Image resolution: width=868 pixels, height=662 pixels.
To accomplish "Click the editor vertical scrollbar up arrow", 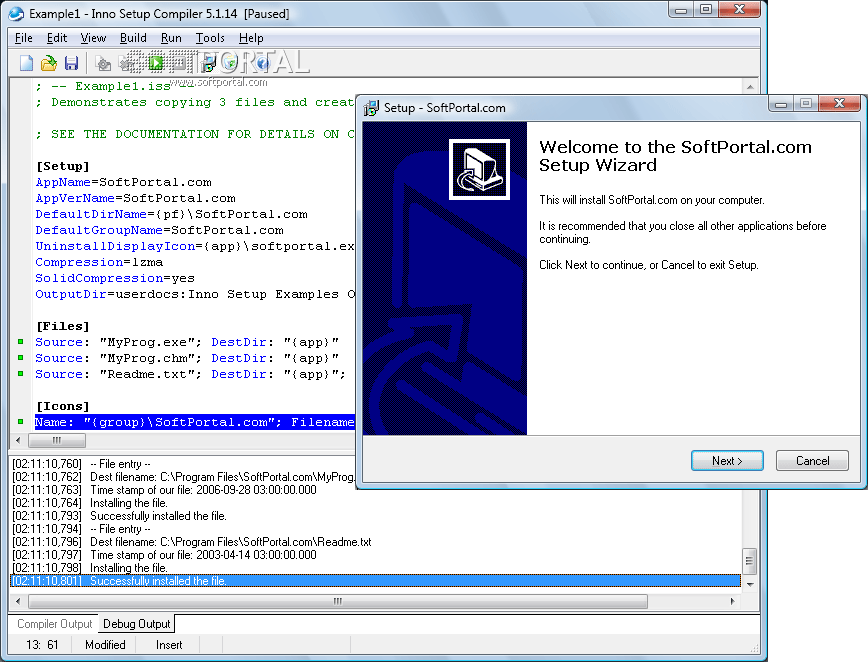I will tap(750, 86).
